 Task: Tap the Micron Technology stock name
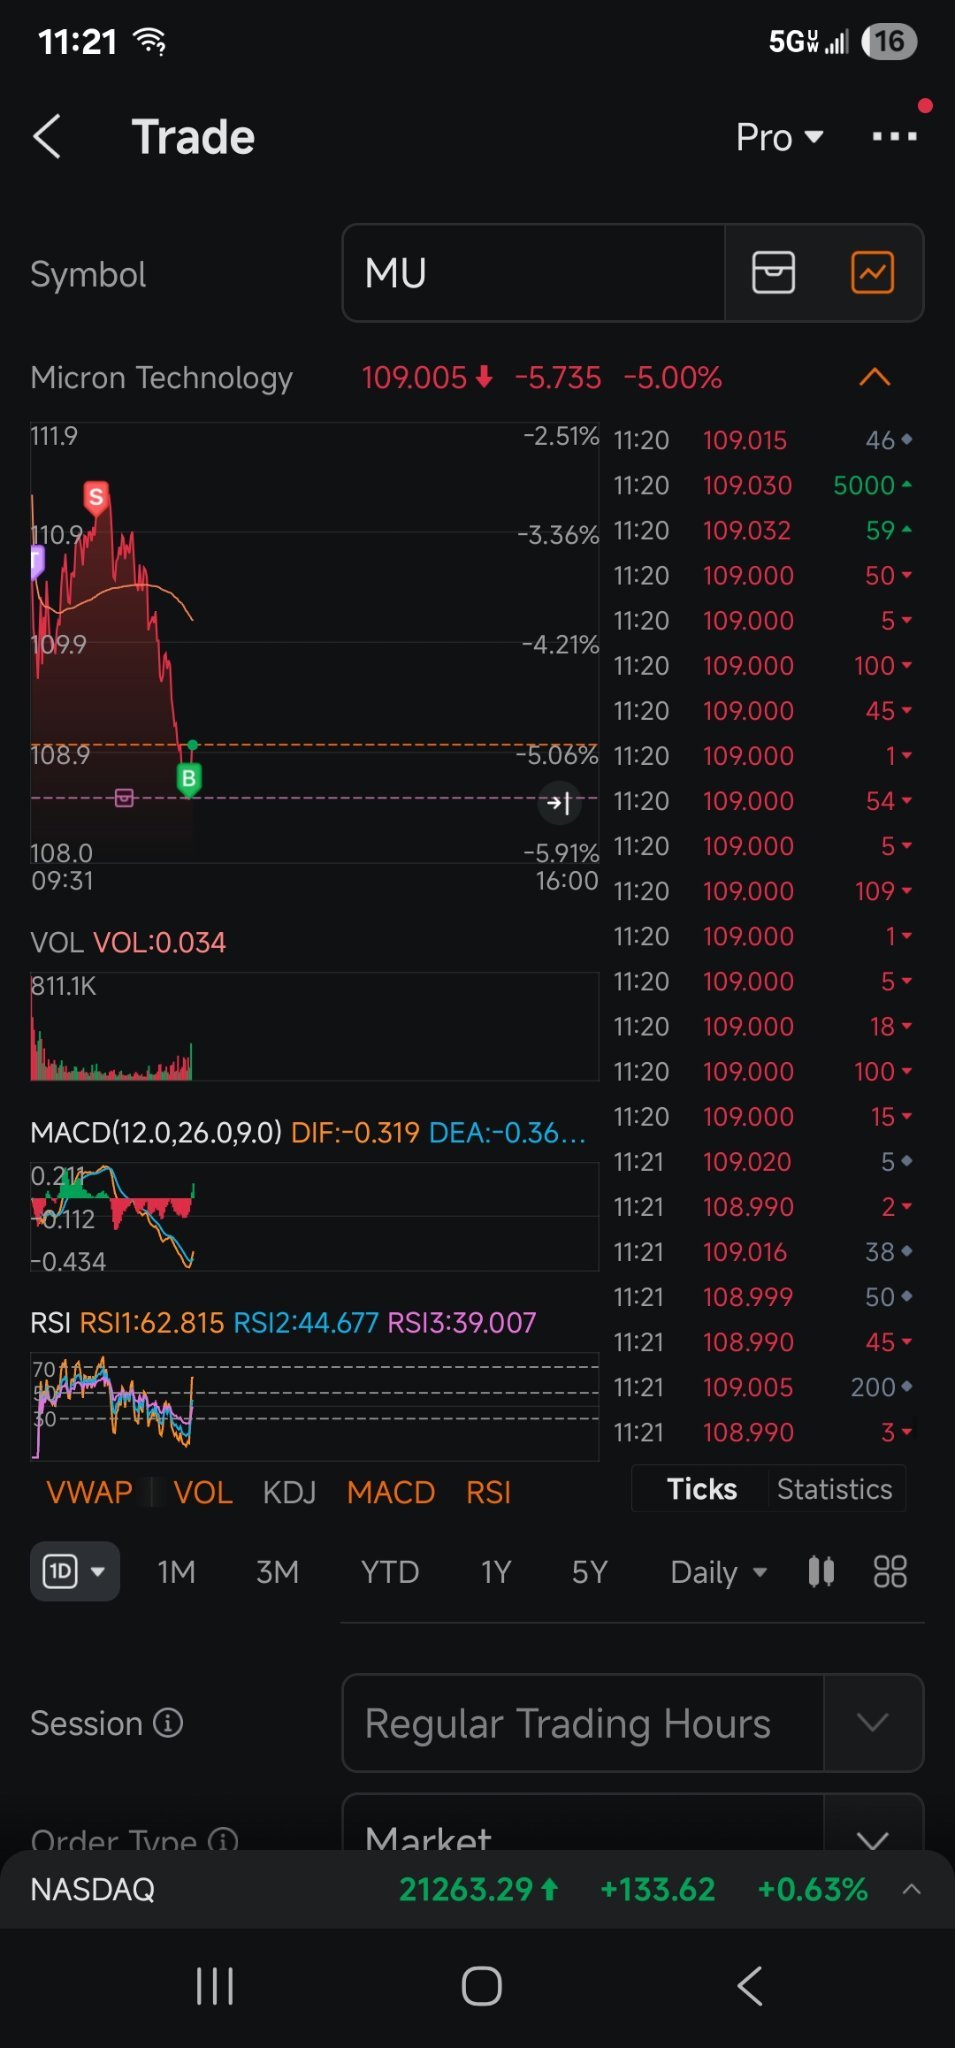(x=162, y=377)
